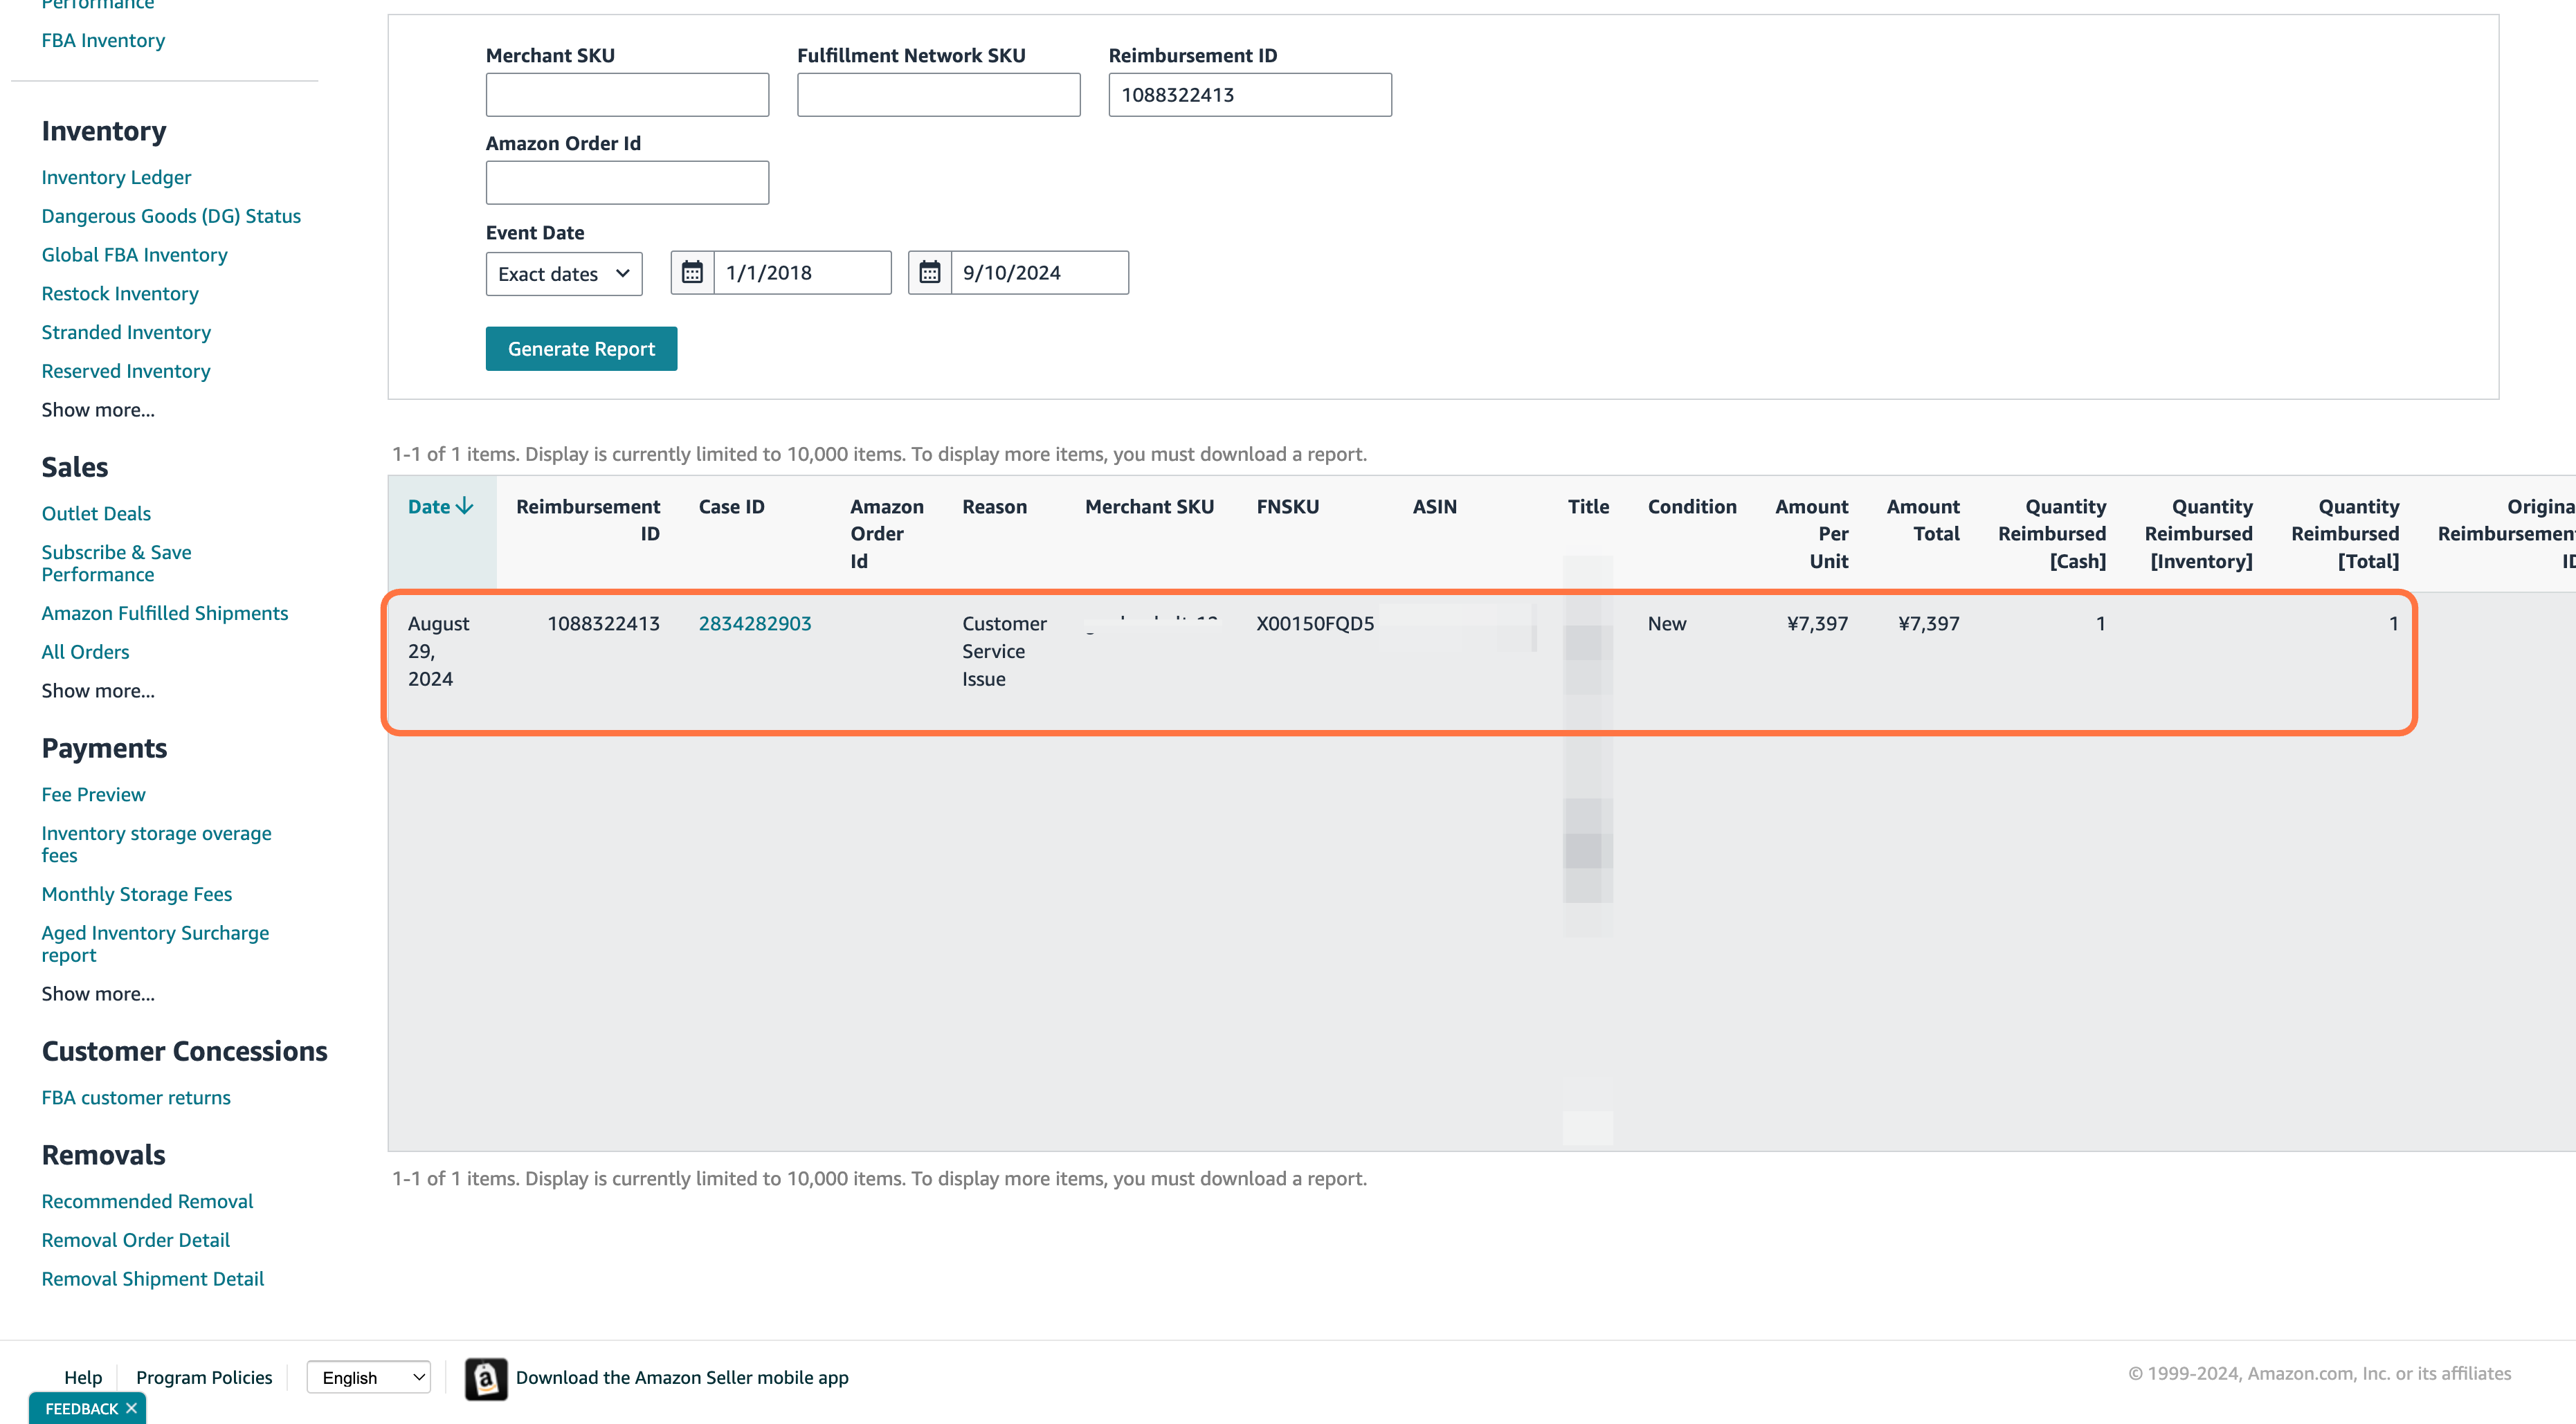Focus the Merchant SKU input field
The width and height of the screenshot is (2576, 1424).
coord(627,94)
